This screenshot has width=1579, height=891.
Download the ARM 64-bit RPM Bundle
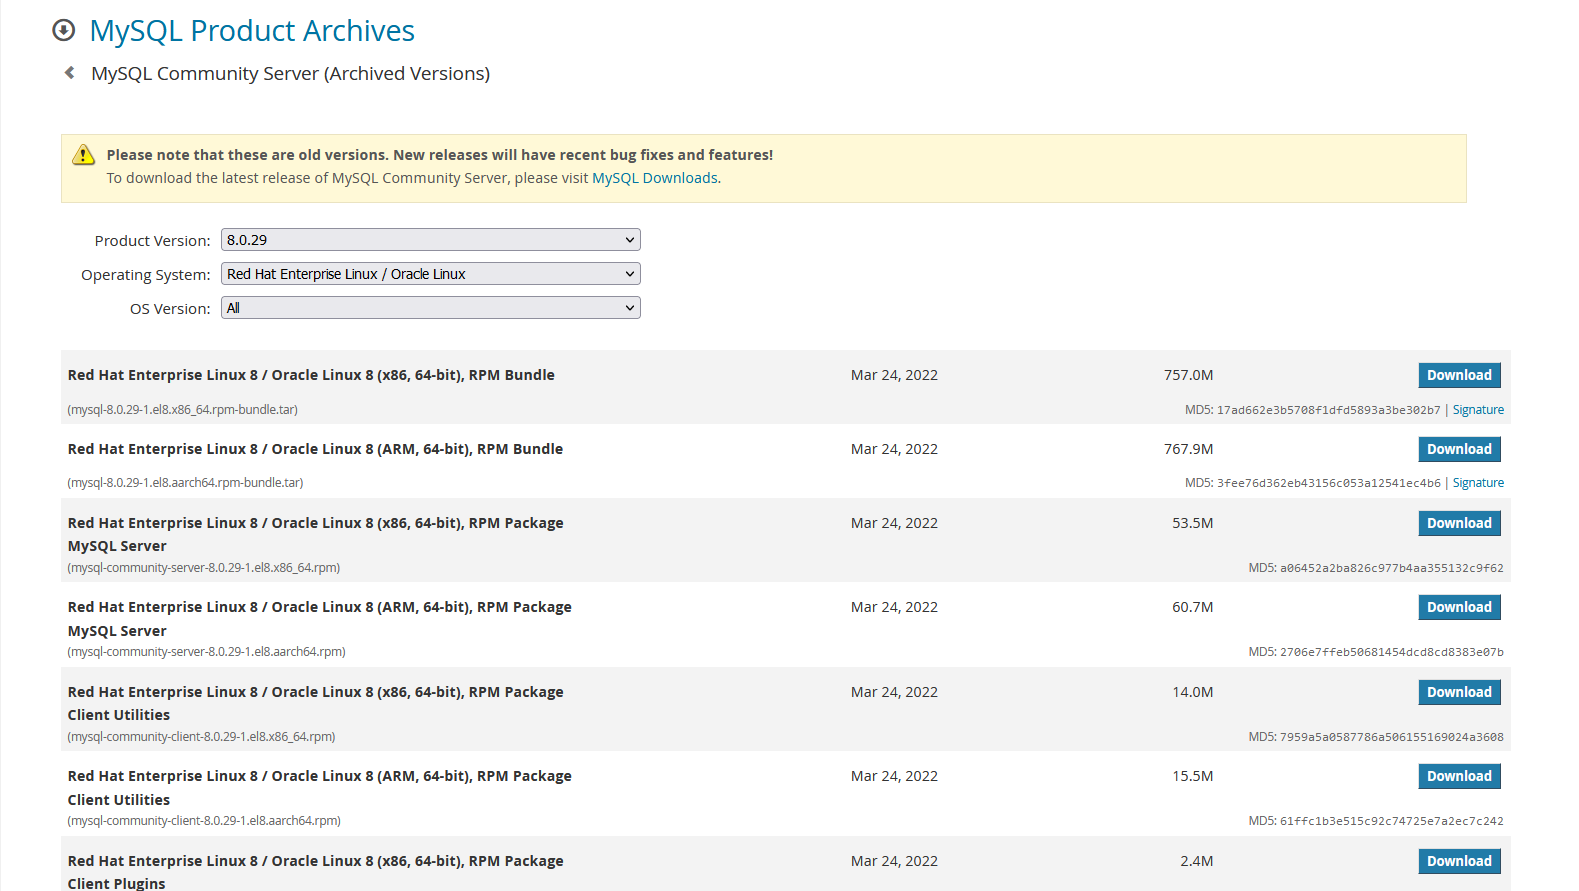(x=1458, y=449)
